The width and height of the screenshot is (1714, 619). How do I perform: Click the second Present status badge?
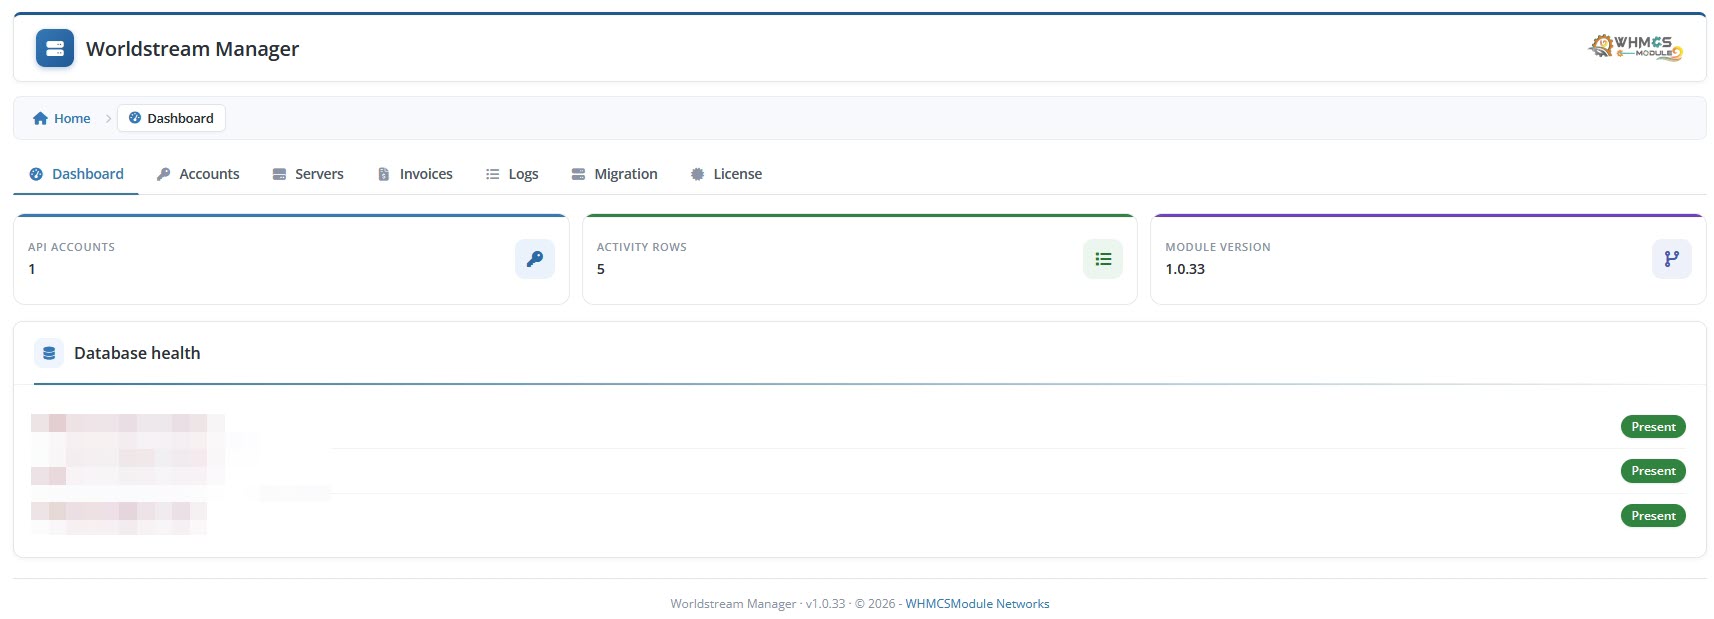point(1653,471)
